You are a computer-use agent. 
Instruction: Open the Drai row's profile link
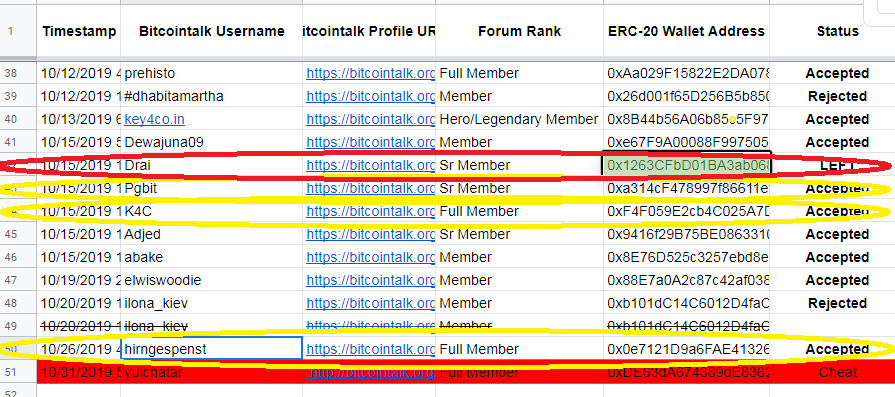(370, 165)
